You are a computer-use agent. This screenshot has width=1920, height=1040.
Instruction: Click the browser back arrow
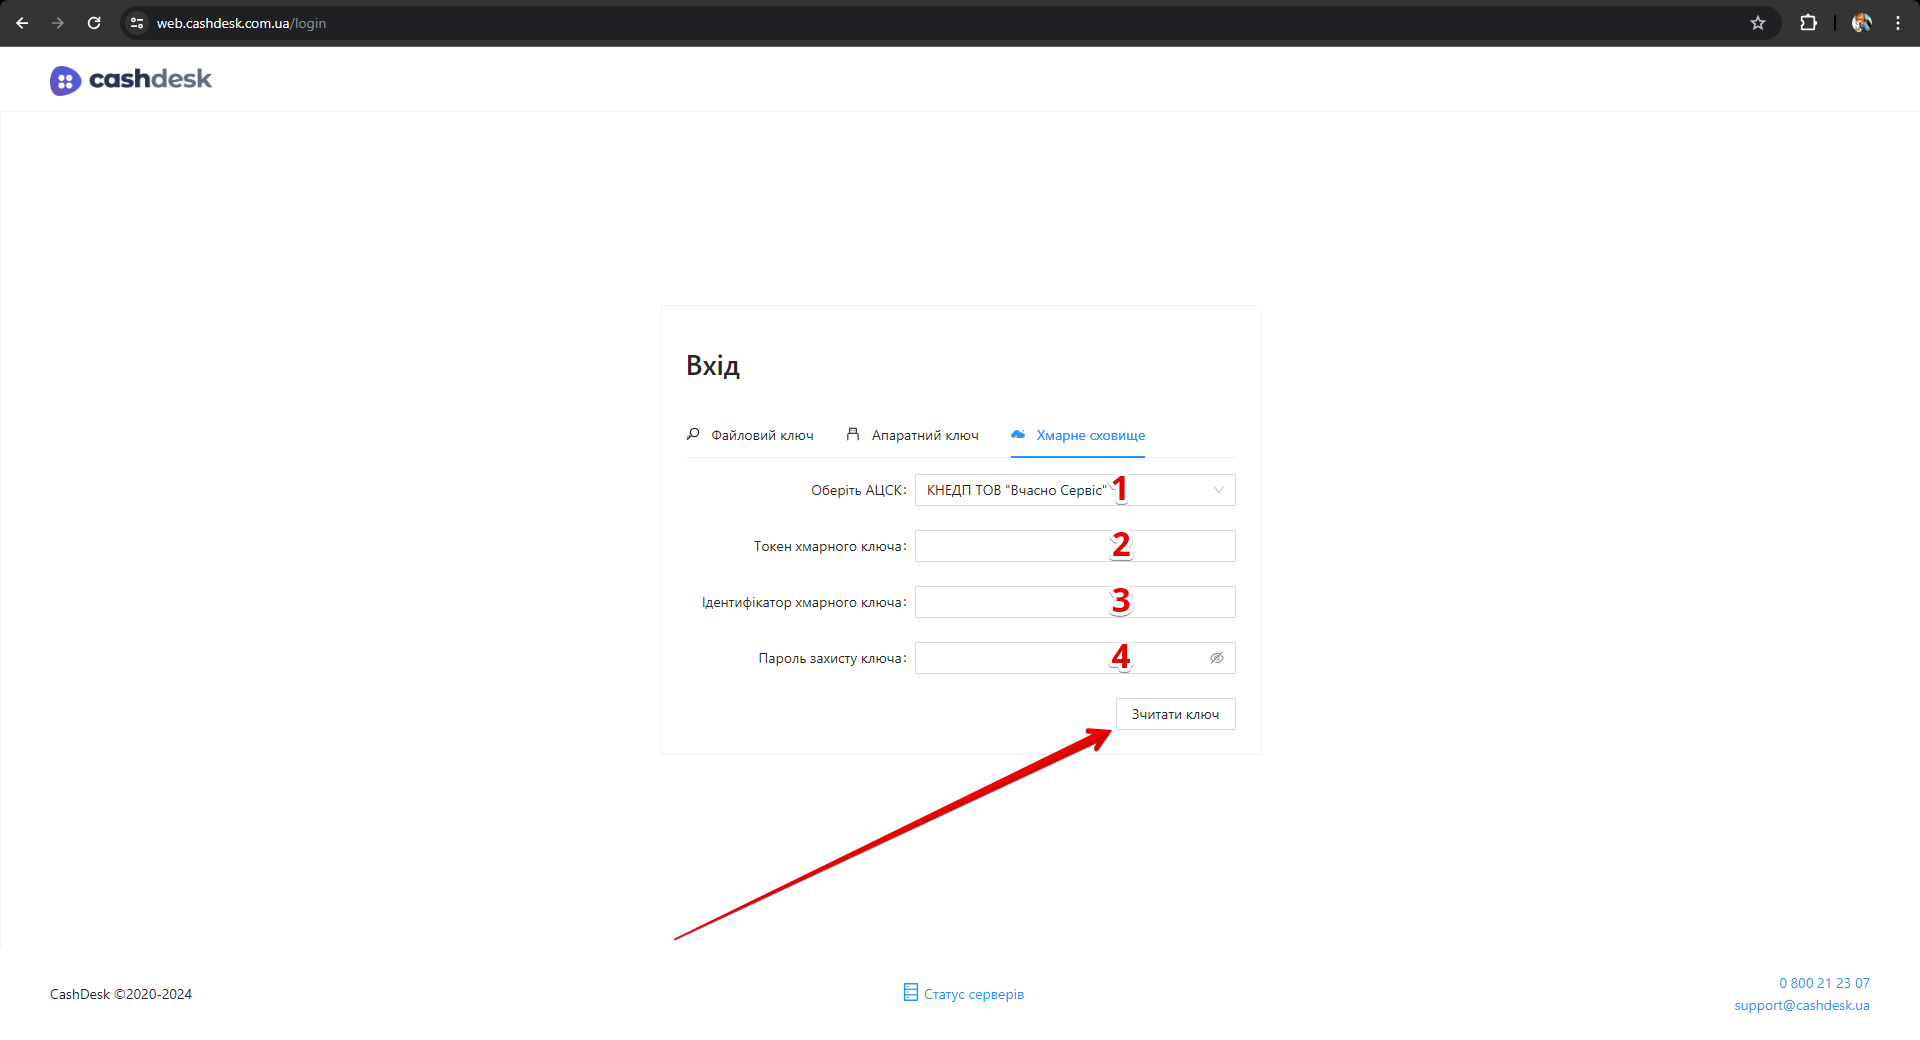pos(22,23)
